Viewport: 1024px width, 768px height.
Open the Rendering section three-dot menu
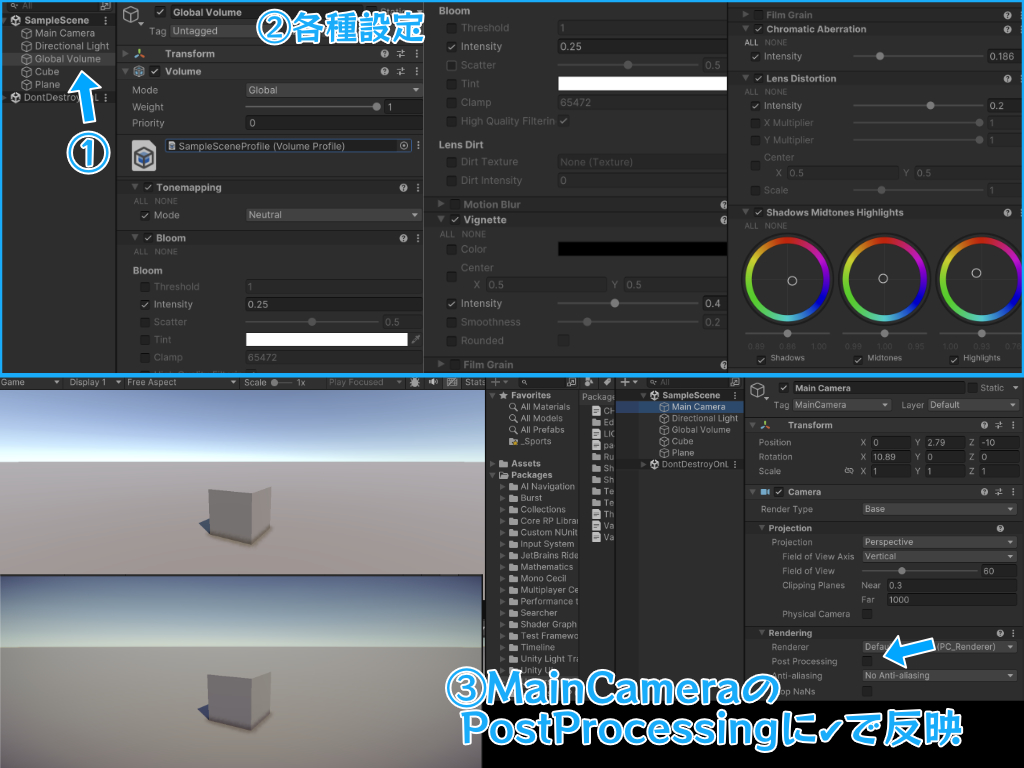tap(1013, 633)
